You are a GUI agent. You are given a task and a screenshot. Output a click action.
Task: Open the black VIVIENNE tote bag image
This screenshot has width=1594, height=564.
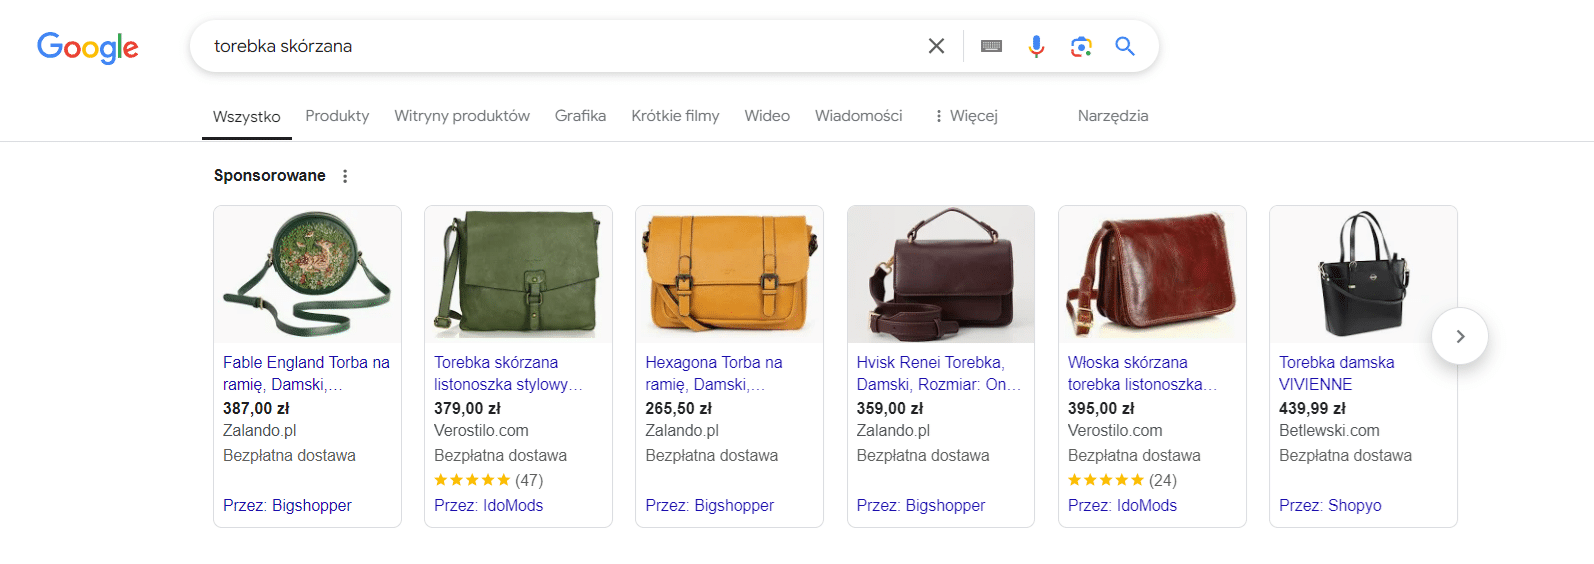coord(1363,274)
